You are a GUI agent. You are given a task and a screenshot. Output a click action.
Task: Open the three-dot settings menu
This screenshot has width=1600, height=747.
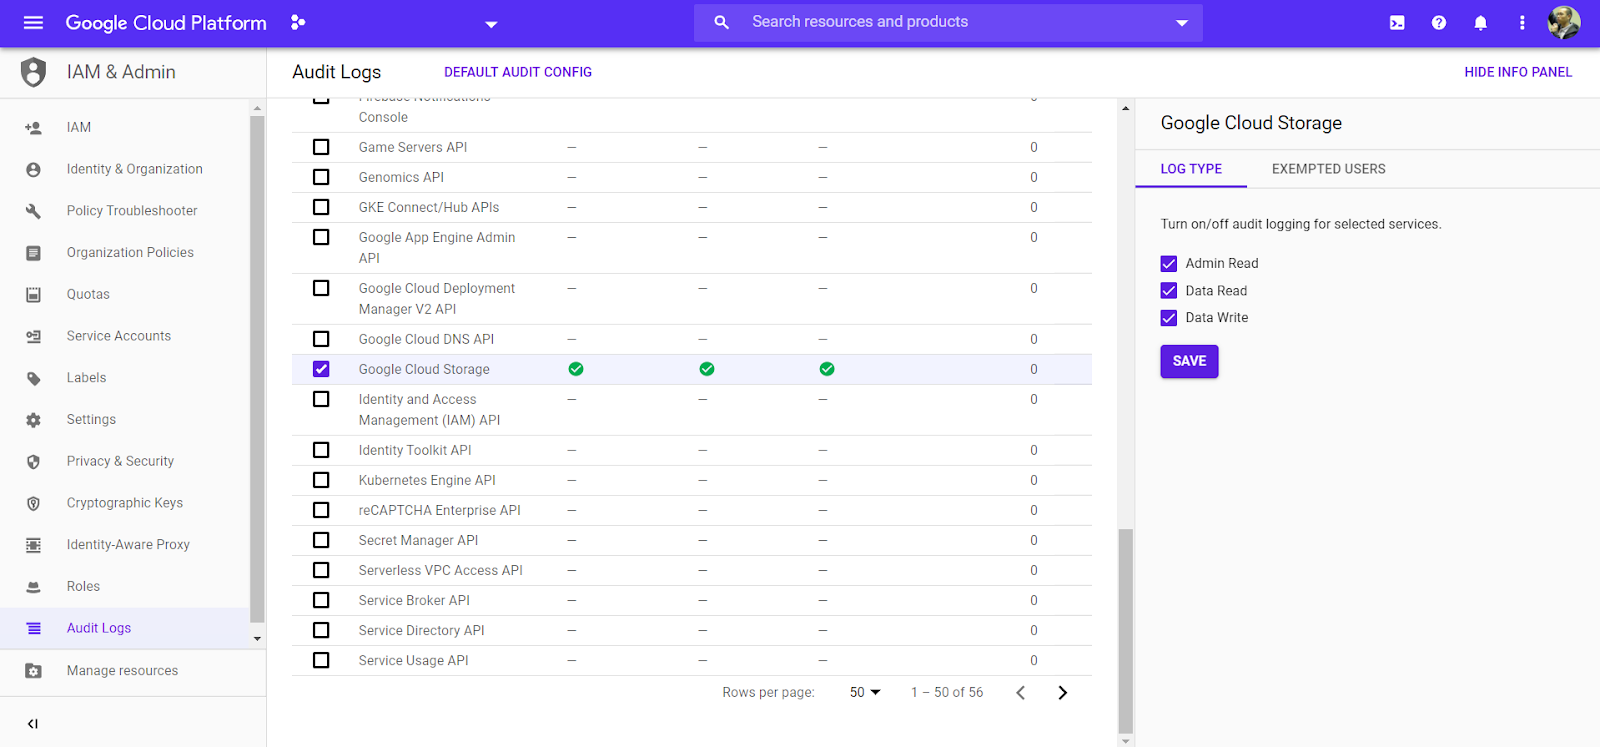tap(1522, 23)
